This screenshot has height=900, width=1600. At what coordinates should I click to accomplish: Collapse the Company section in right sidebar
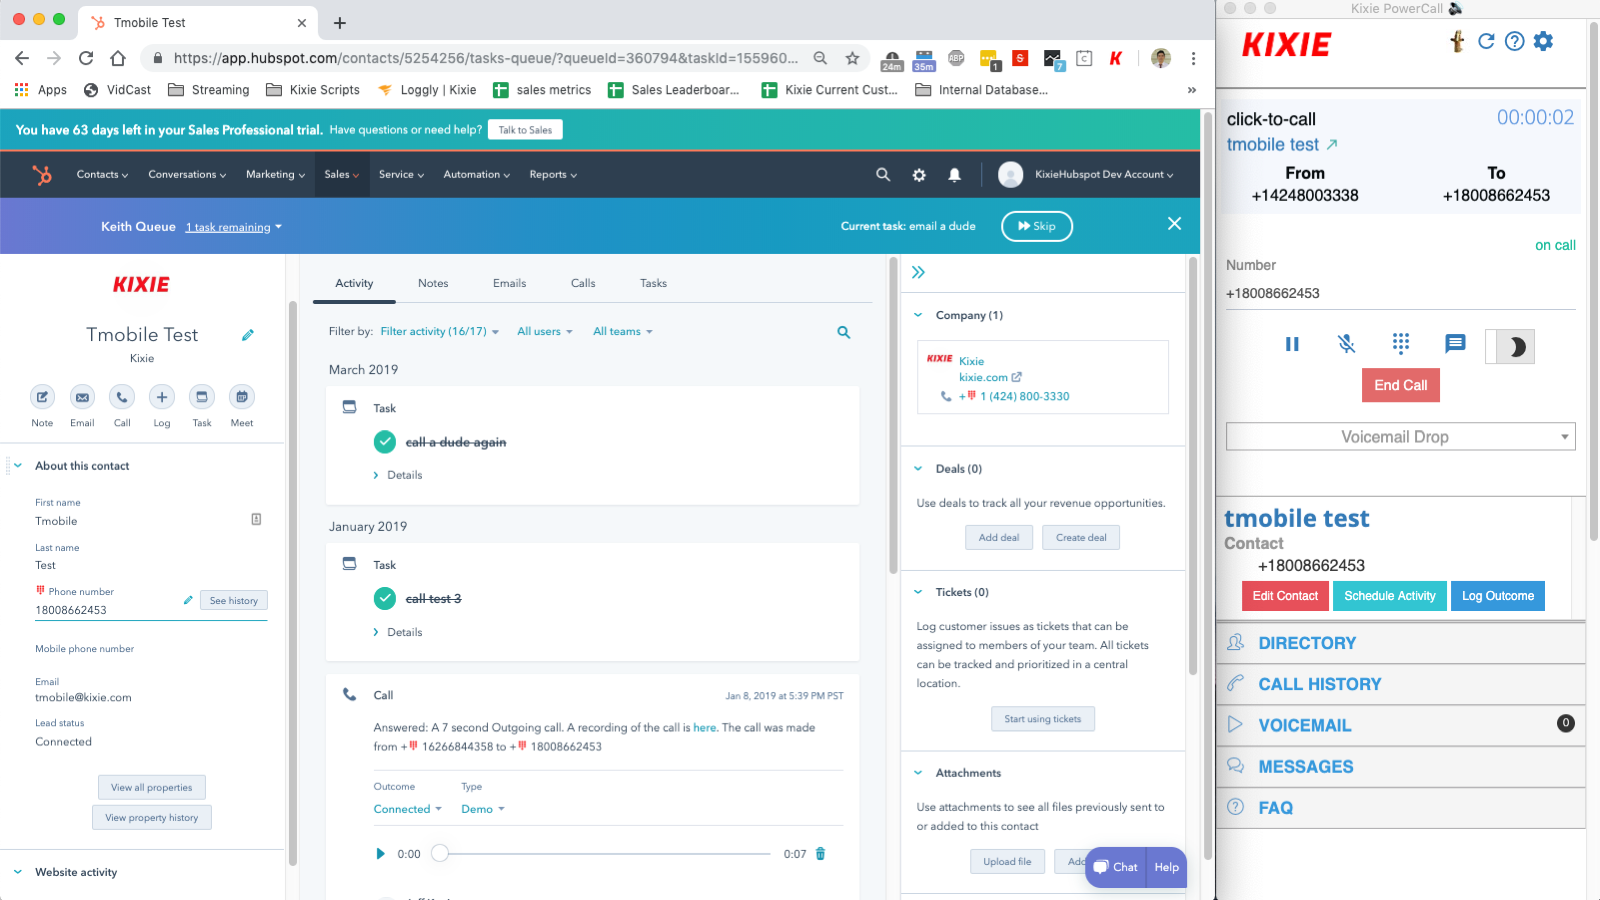918,314
